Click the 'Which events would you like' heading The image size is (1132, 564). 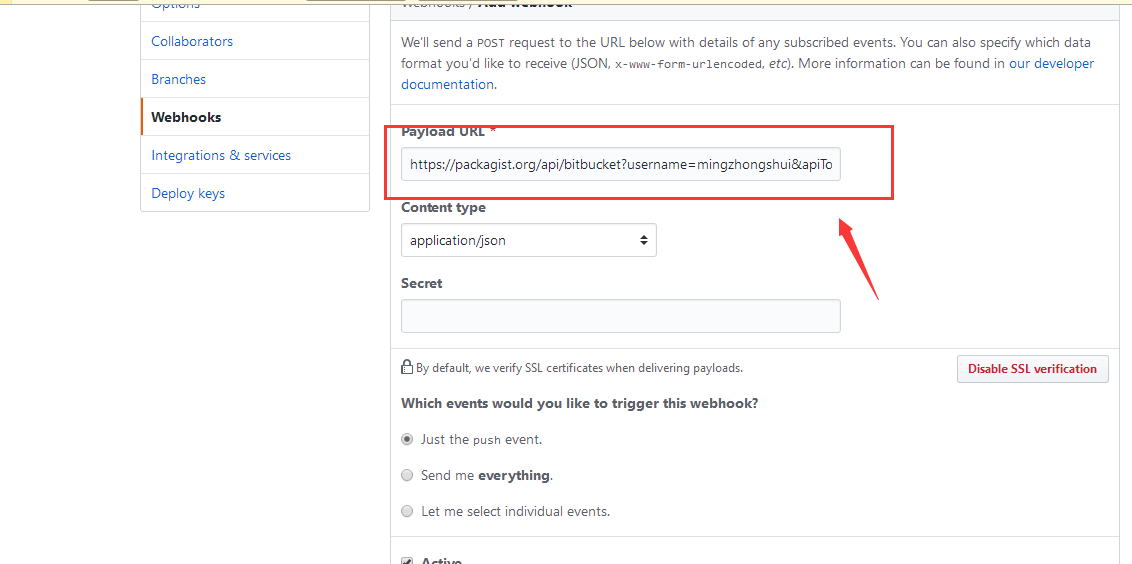coord(580,404)
